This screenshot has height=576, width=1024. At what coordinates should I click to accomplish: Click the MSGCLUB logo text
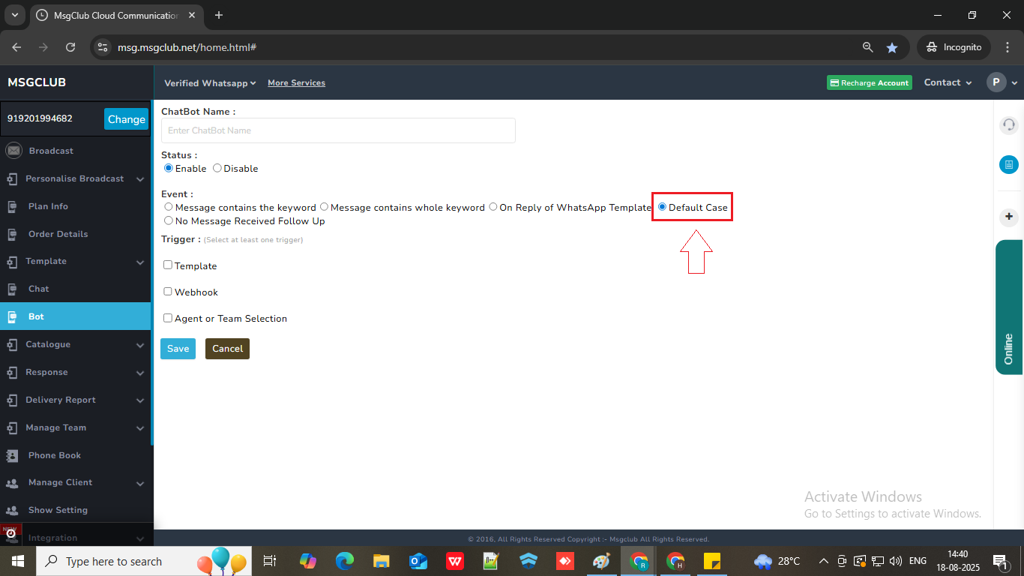37,82
